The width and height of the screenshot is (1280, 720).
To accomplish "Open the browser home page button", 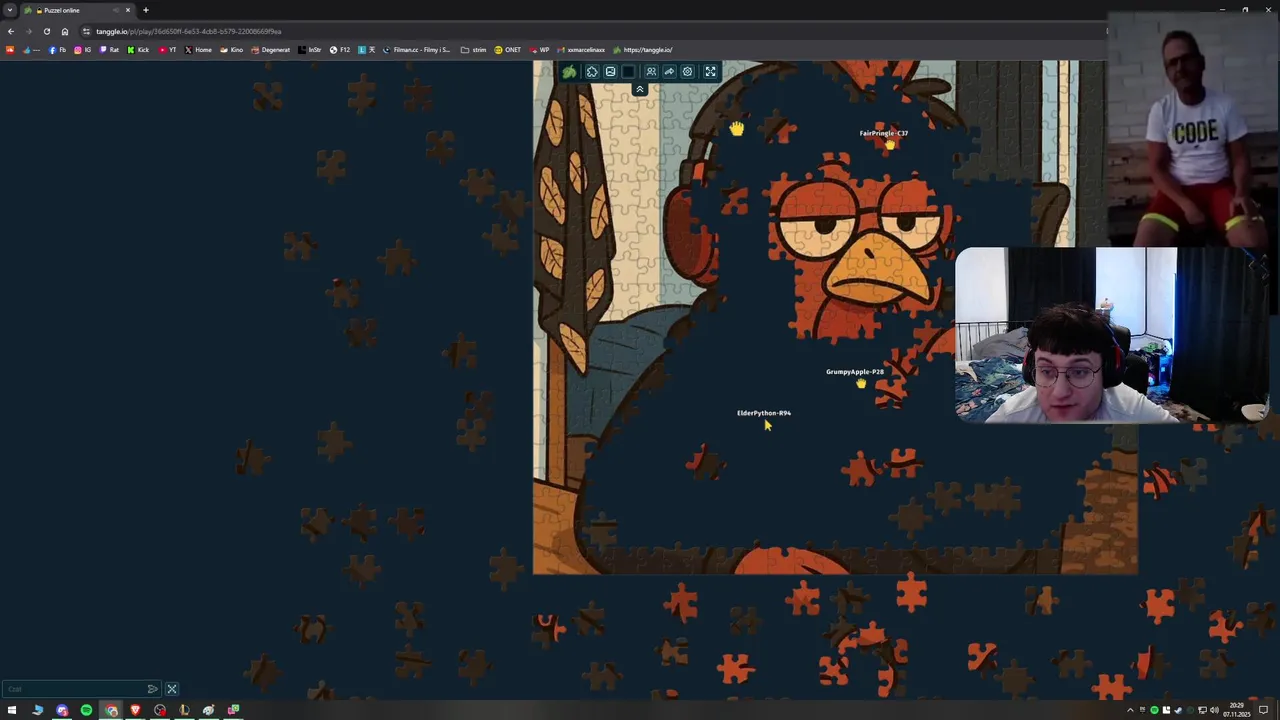I will (65, 31).
